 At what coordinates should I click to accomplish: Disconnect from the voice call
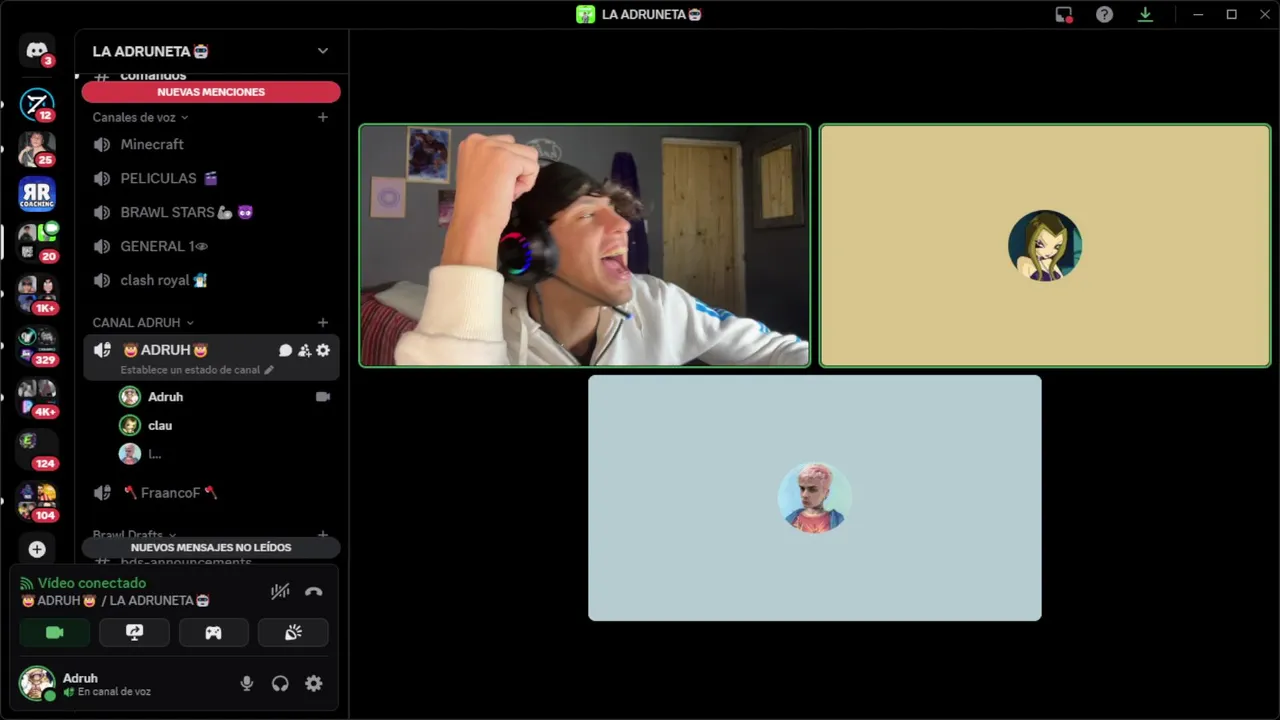(x=313, y=591)
